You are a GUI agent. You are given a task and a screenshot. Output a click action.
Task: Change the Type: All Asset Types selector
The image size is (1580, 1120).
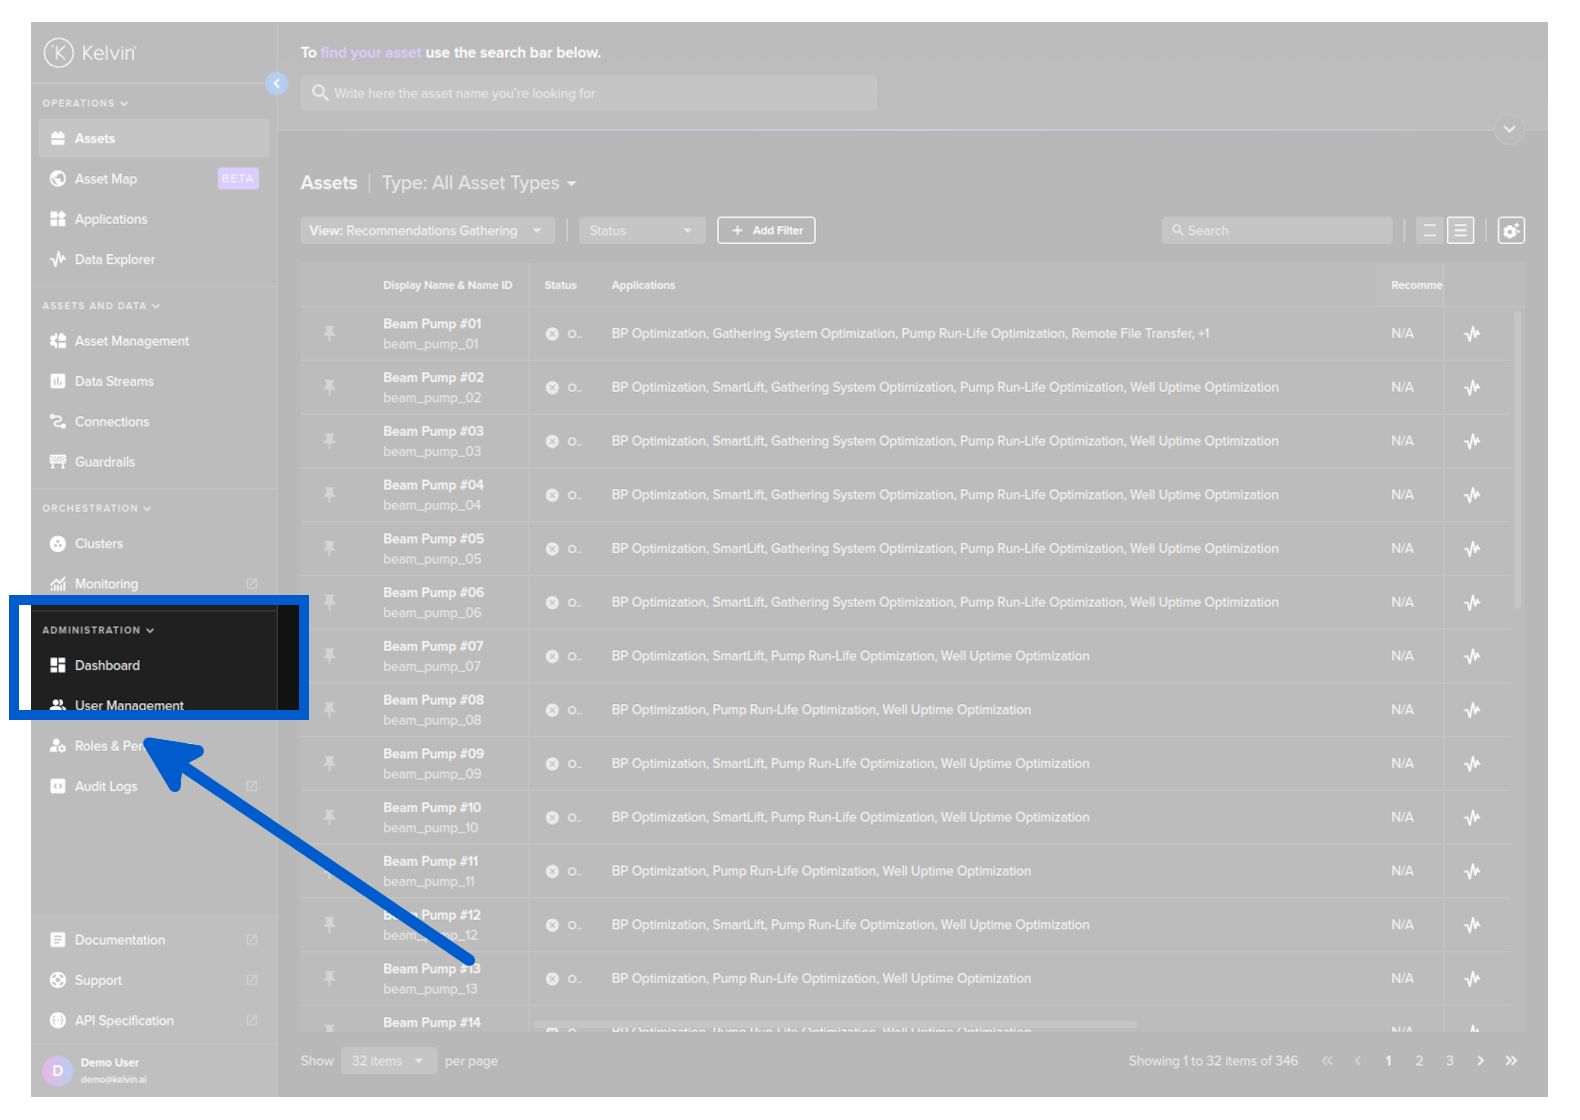pyautogui.click(x=478, y=183)
